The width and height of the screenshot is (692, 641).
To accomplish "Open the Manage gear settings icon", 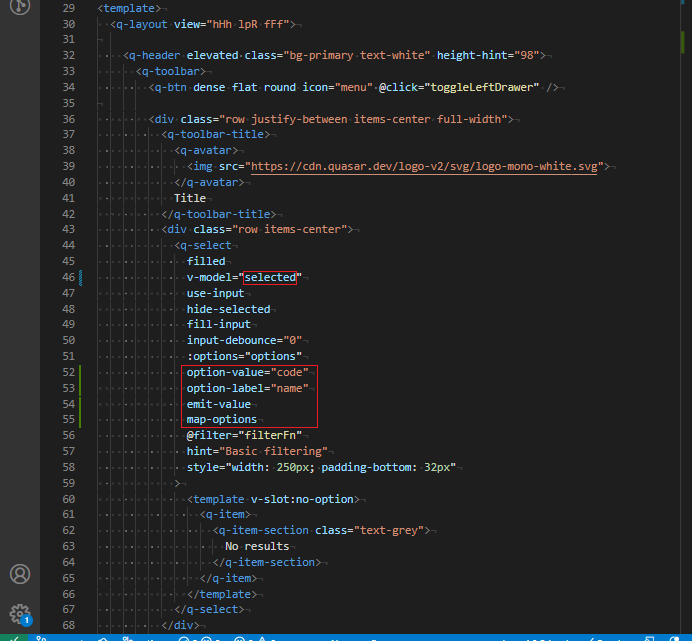I will 20,614.
